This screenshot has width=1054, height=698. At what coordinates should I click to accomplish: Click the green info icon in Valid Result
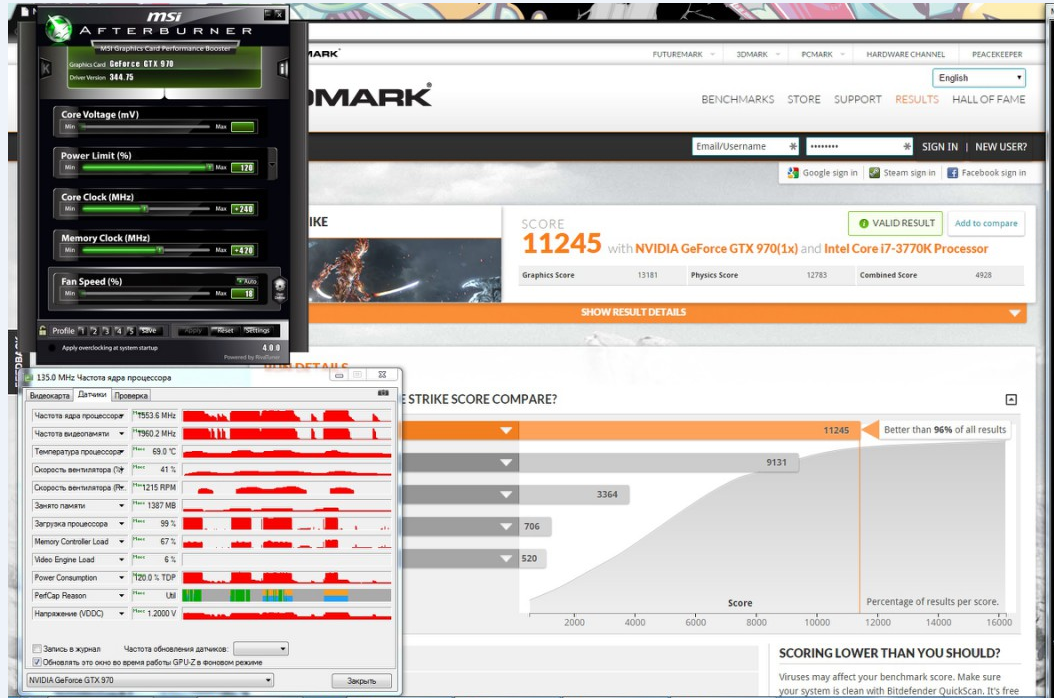click(x=863, y=223)
